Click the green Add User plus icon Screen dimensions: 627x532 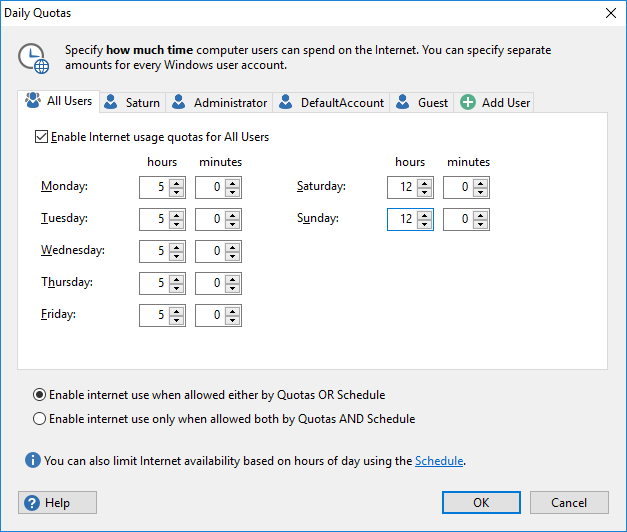467,102
